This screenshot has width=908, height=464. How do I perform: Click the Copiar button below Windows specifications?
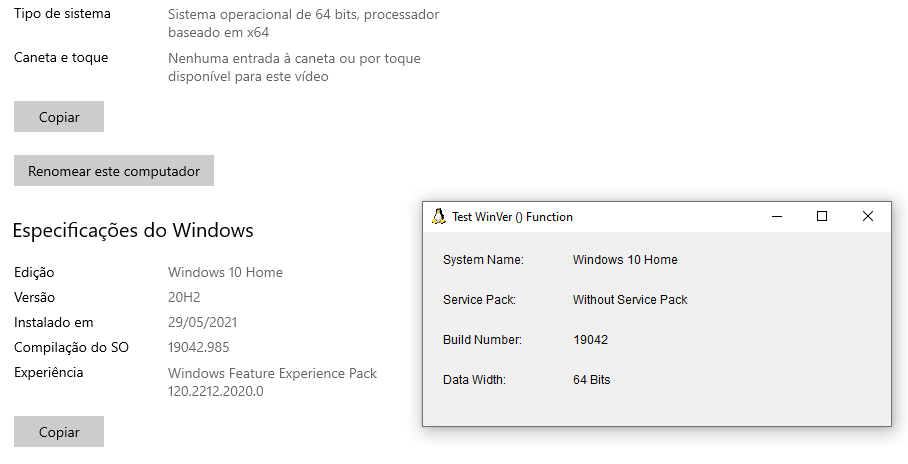59,432
